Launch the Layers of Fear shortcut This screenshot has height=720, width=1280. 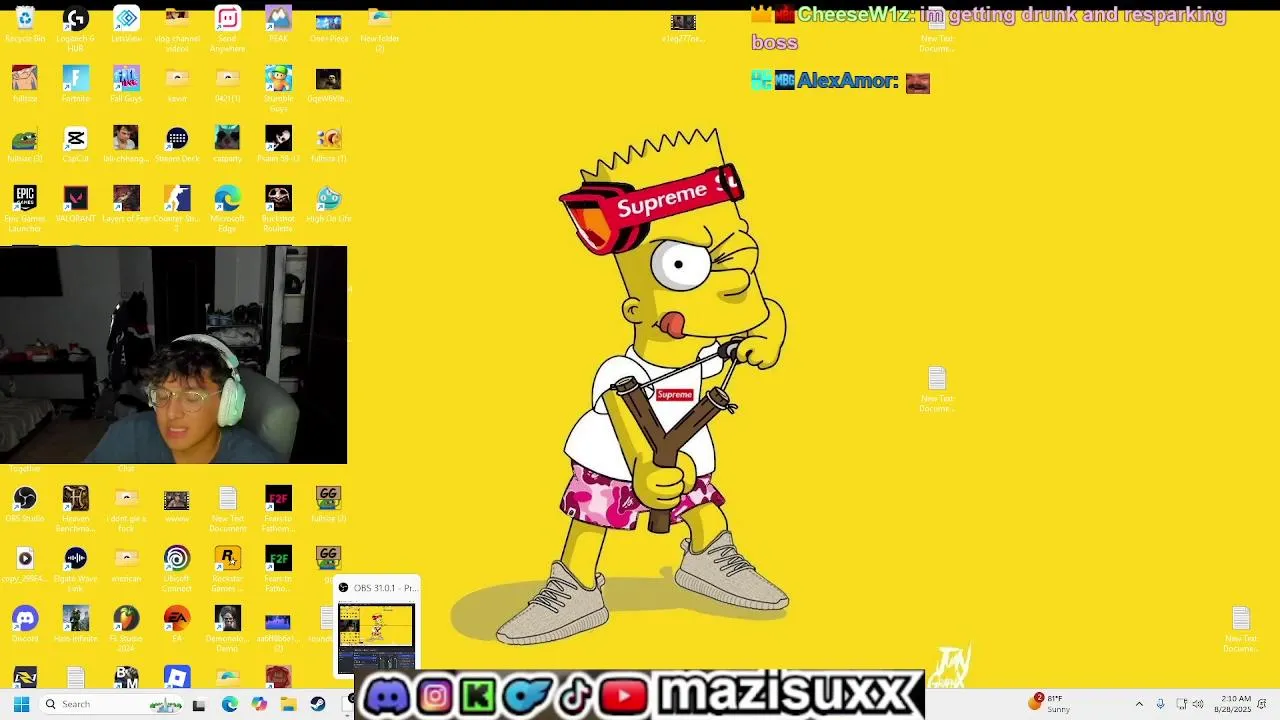(126, 204)
